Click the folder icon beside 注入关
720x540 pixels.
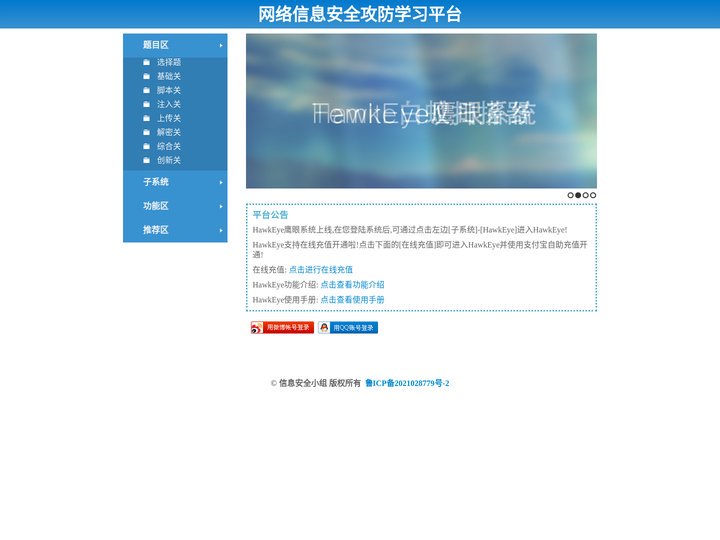click(146, 104)
